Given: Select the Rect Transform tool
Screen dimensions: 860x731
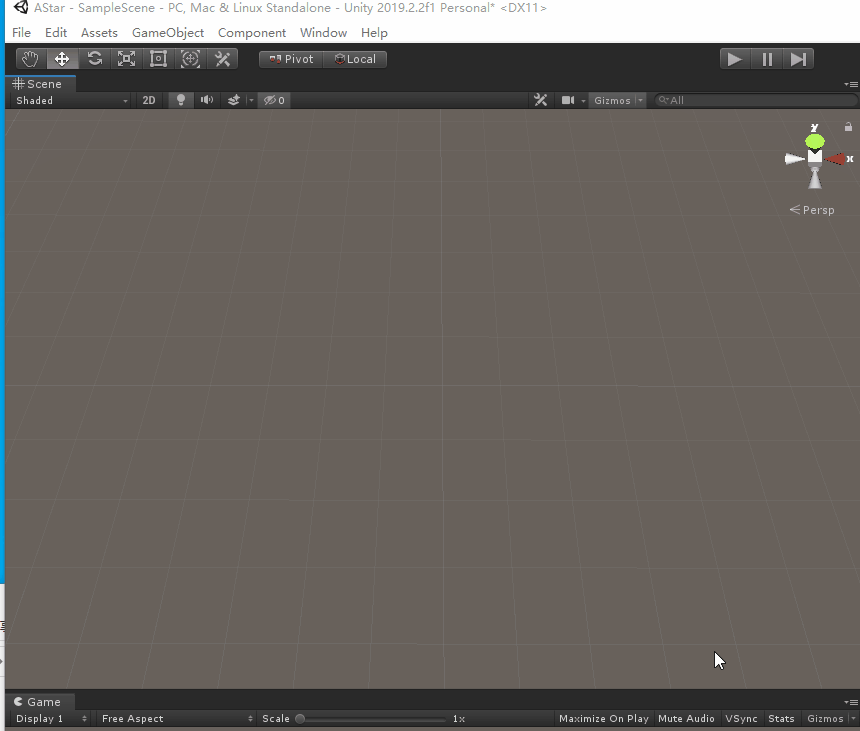Looking at the screenshot, I should 158,58.
